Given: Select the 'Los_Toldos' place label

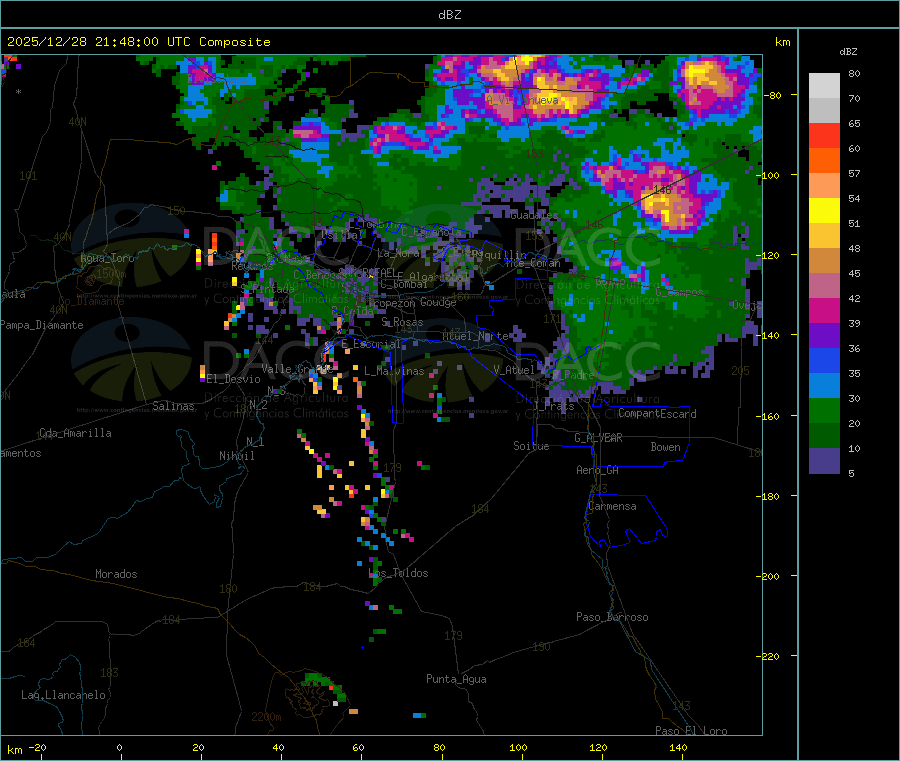Looking at the screenshot, I should (398, 573).
